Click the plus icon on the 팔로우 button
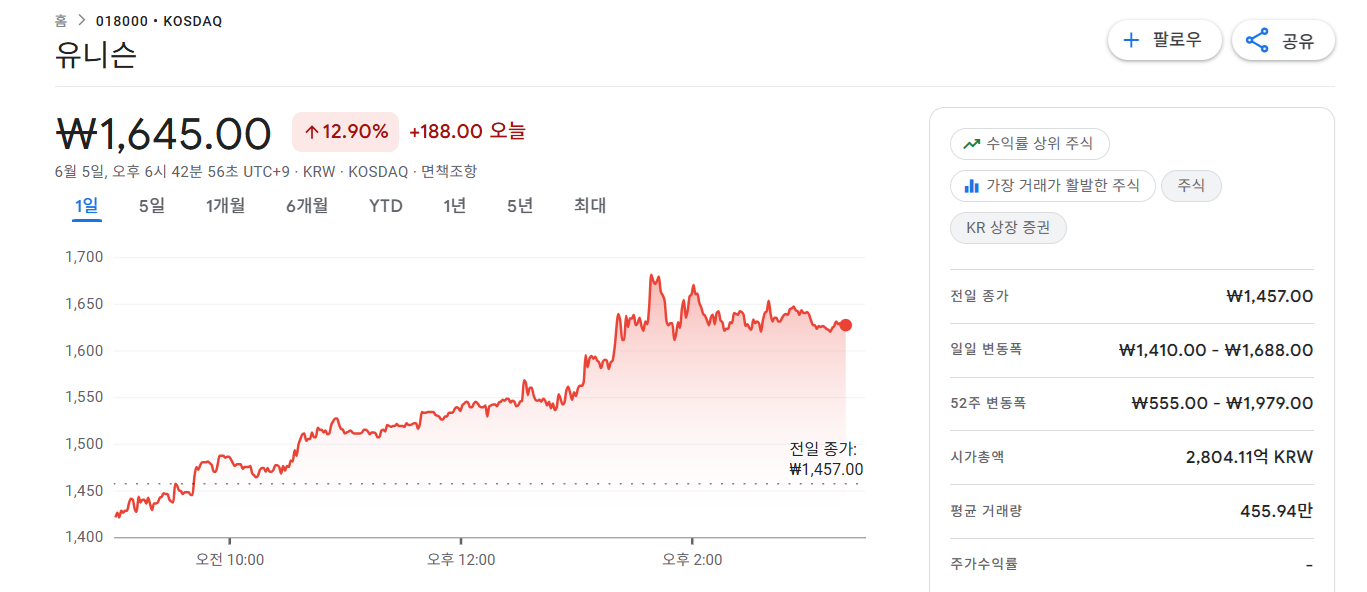 (x=1131, y=40)
